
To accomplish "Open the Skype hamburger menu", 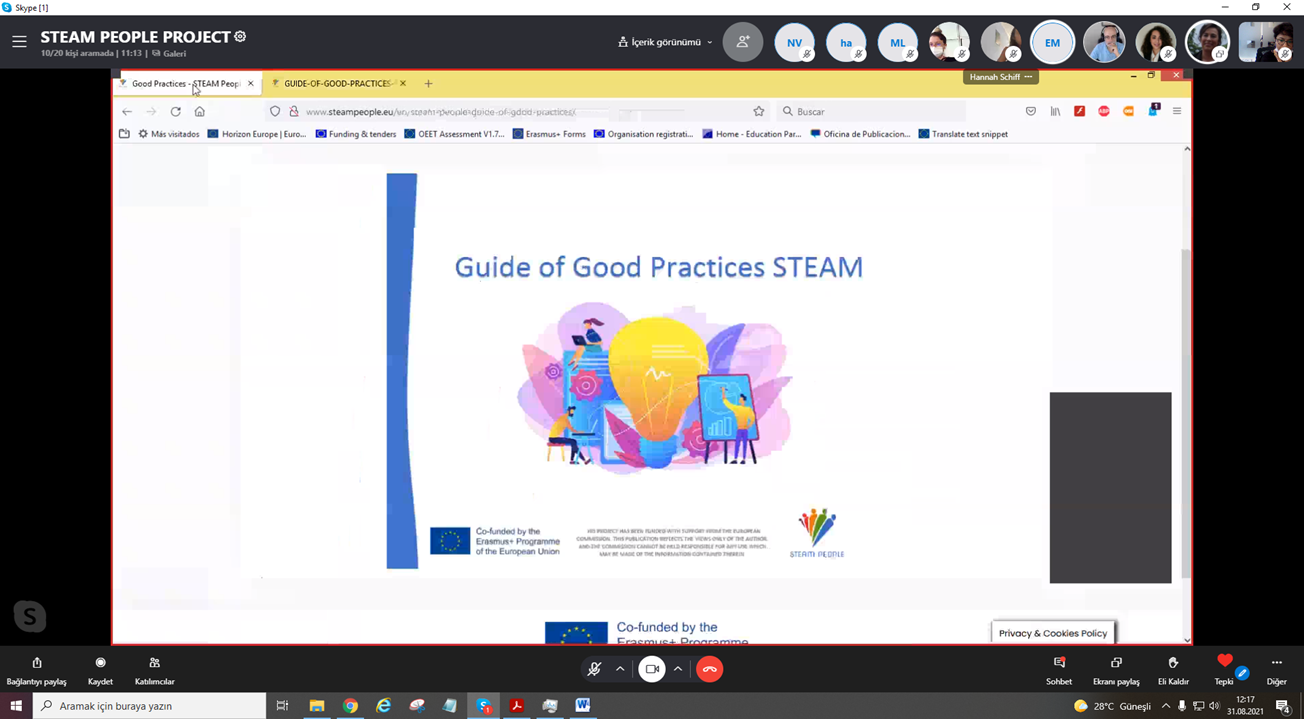I will [x=19, y=42].
